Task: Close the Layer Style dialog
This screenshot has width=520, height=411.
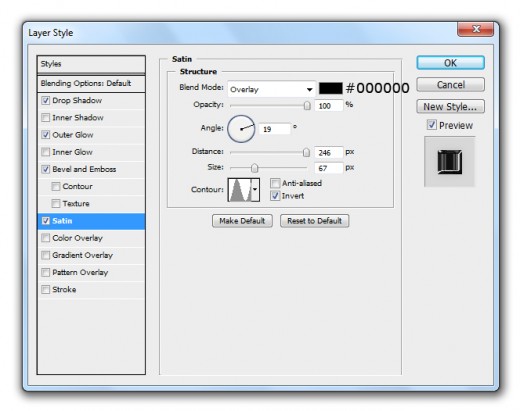Action: coord(476,29)
